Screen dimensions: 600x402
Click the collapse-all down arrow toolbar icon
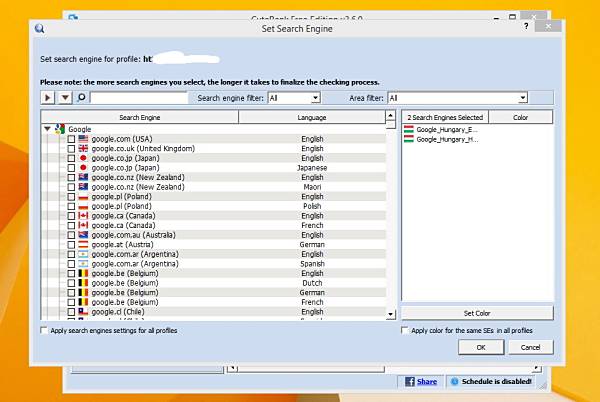(65, 98)
